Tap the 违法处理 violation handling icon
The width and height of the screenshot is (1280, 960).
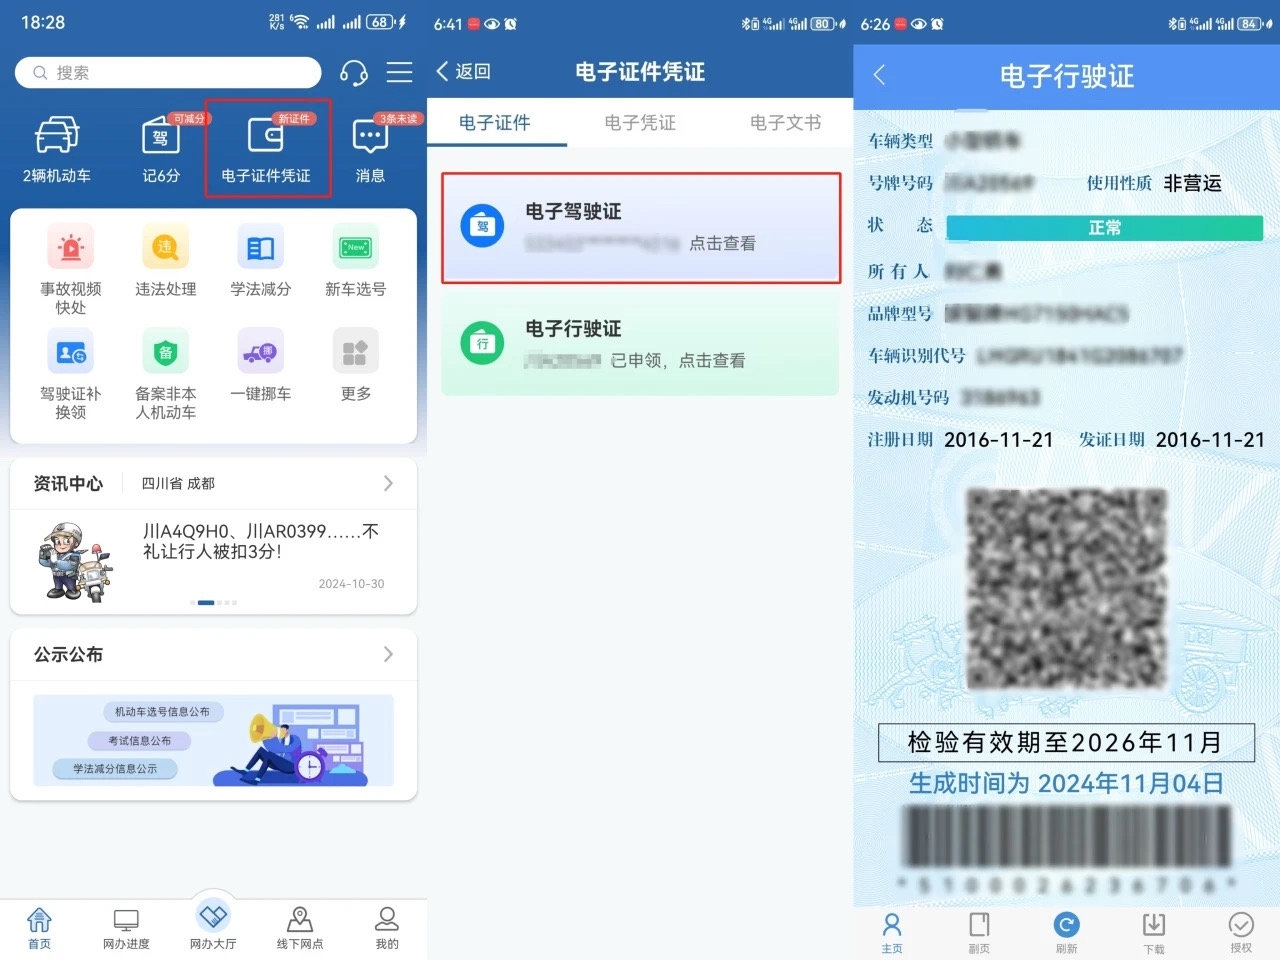pyautogui.click(x=165, y=248)
